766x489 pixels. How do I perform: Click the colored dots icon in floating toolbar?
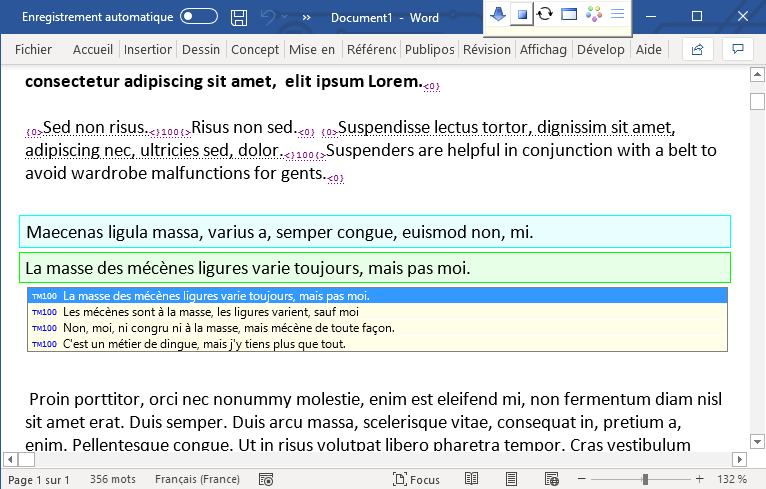tap(594, 14)
